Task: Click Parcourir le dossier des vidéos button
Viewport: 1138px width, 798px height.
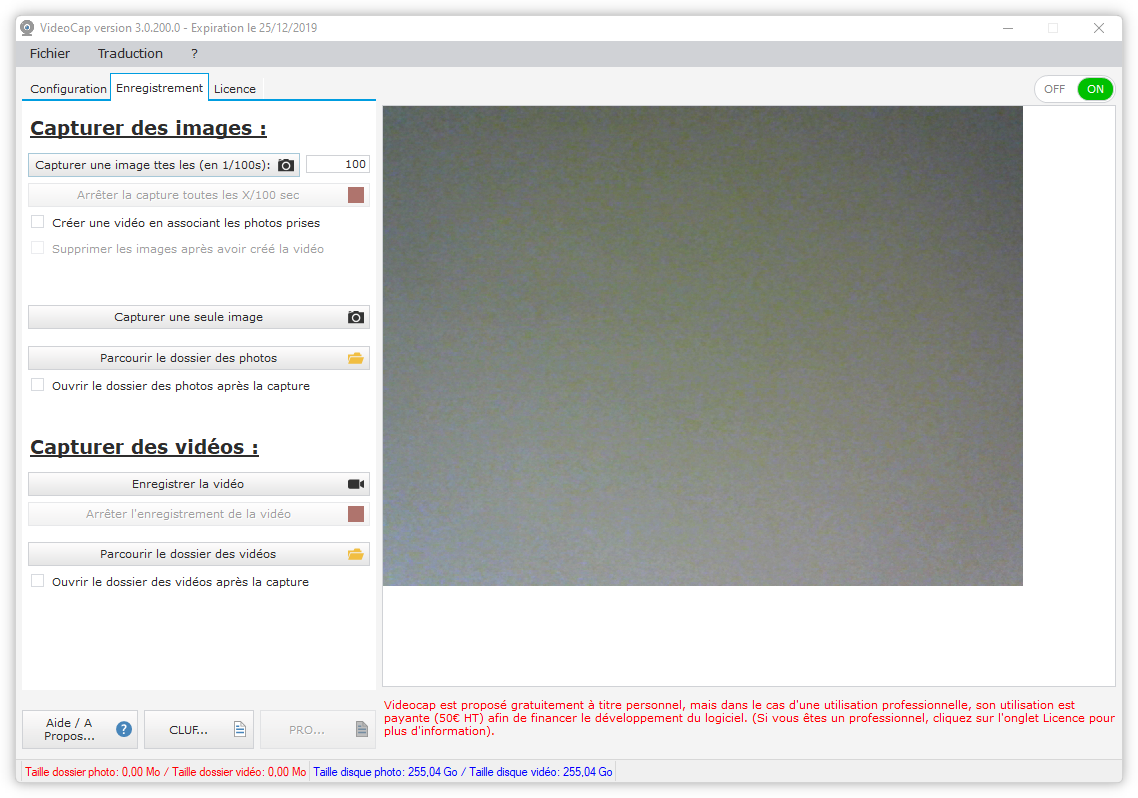Action: 188,554
